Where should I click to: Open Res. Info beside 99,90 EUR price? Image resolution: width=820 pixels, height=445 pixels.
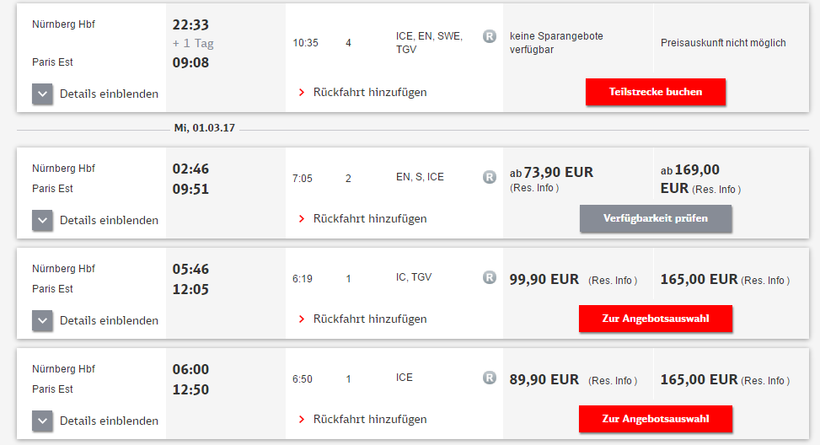click(612, 280)
